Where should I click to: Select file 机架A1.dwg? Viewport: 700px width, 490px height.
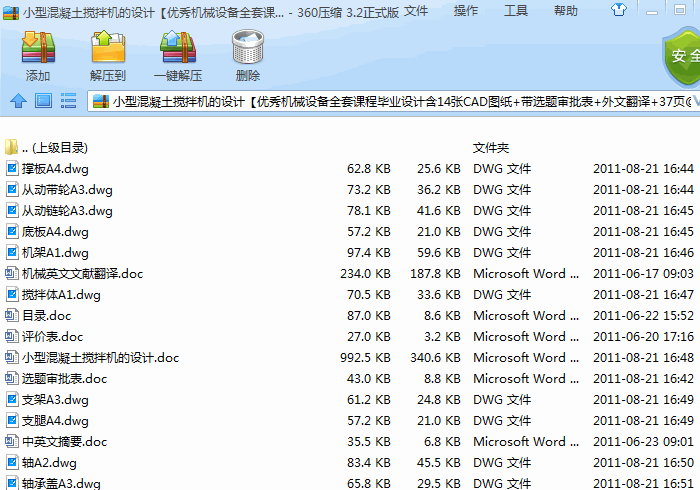coord(55,253)
